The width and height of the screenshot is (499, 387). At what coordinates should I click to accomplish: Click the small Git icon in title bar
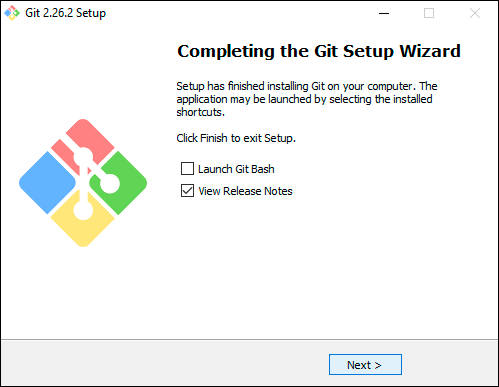pyautogui.click(x=12, y=13)
